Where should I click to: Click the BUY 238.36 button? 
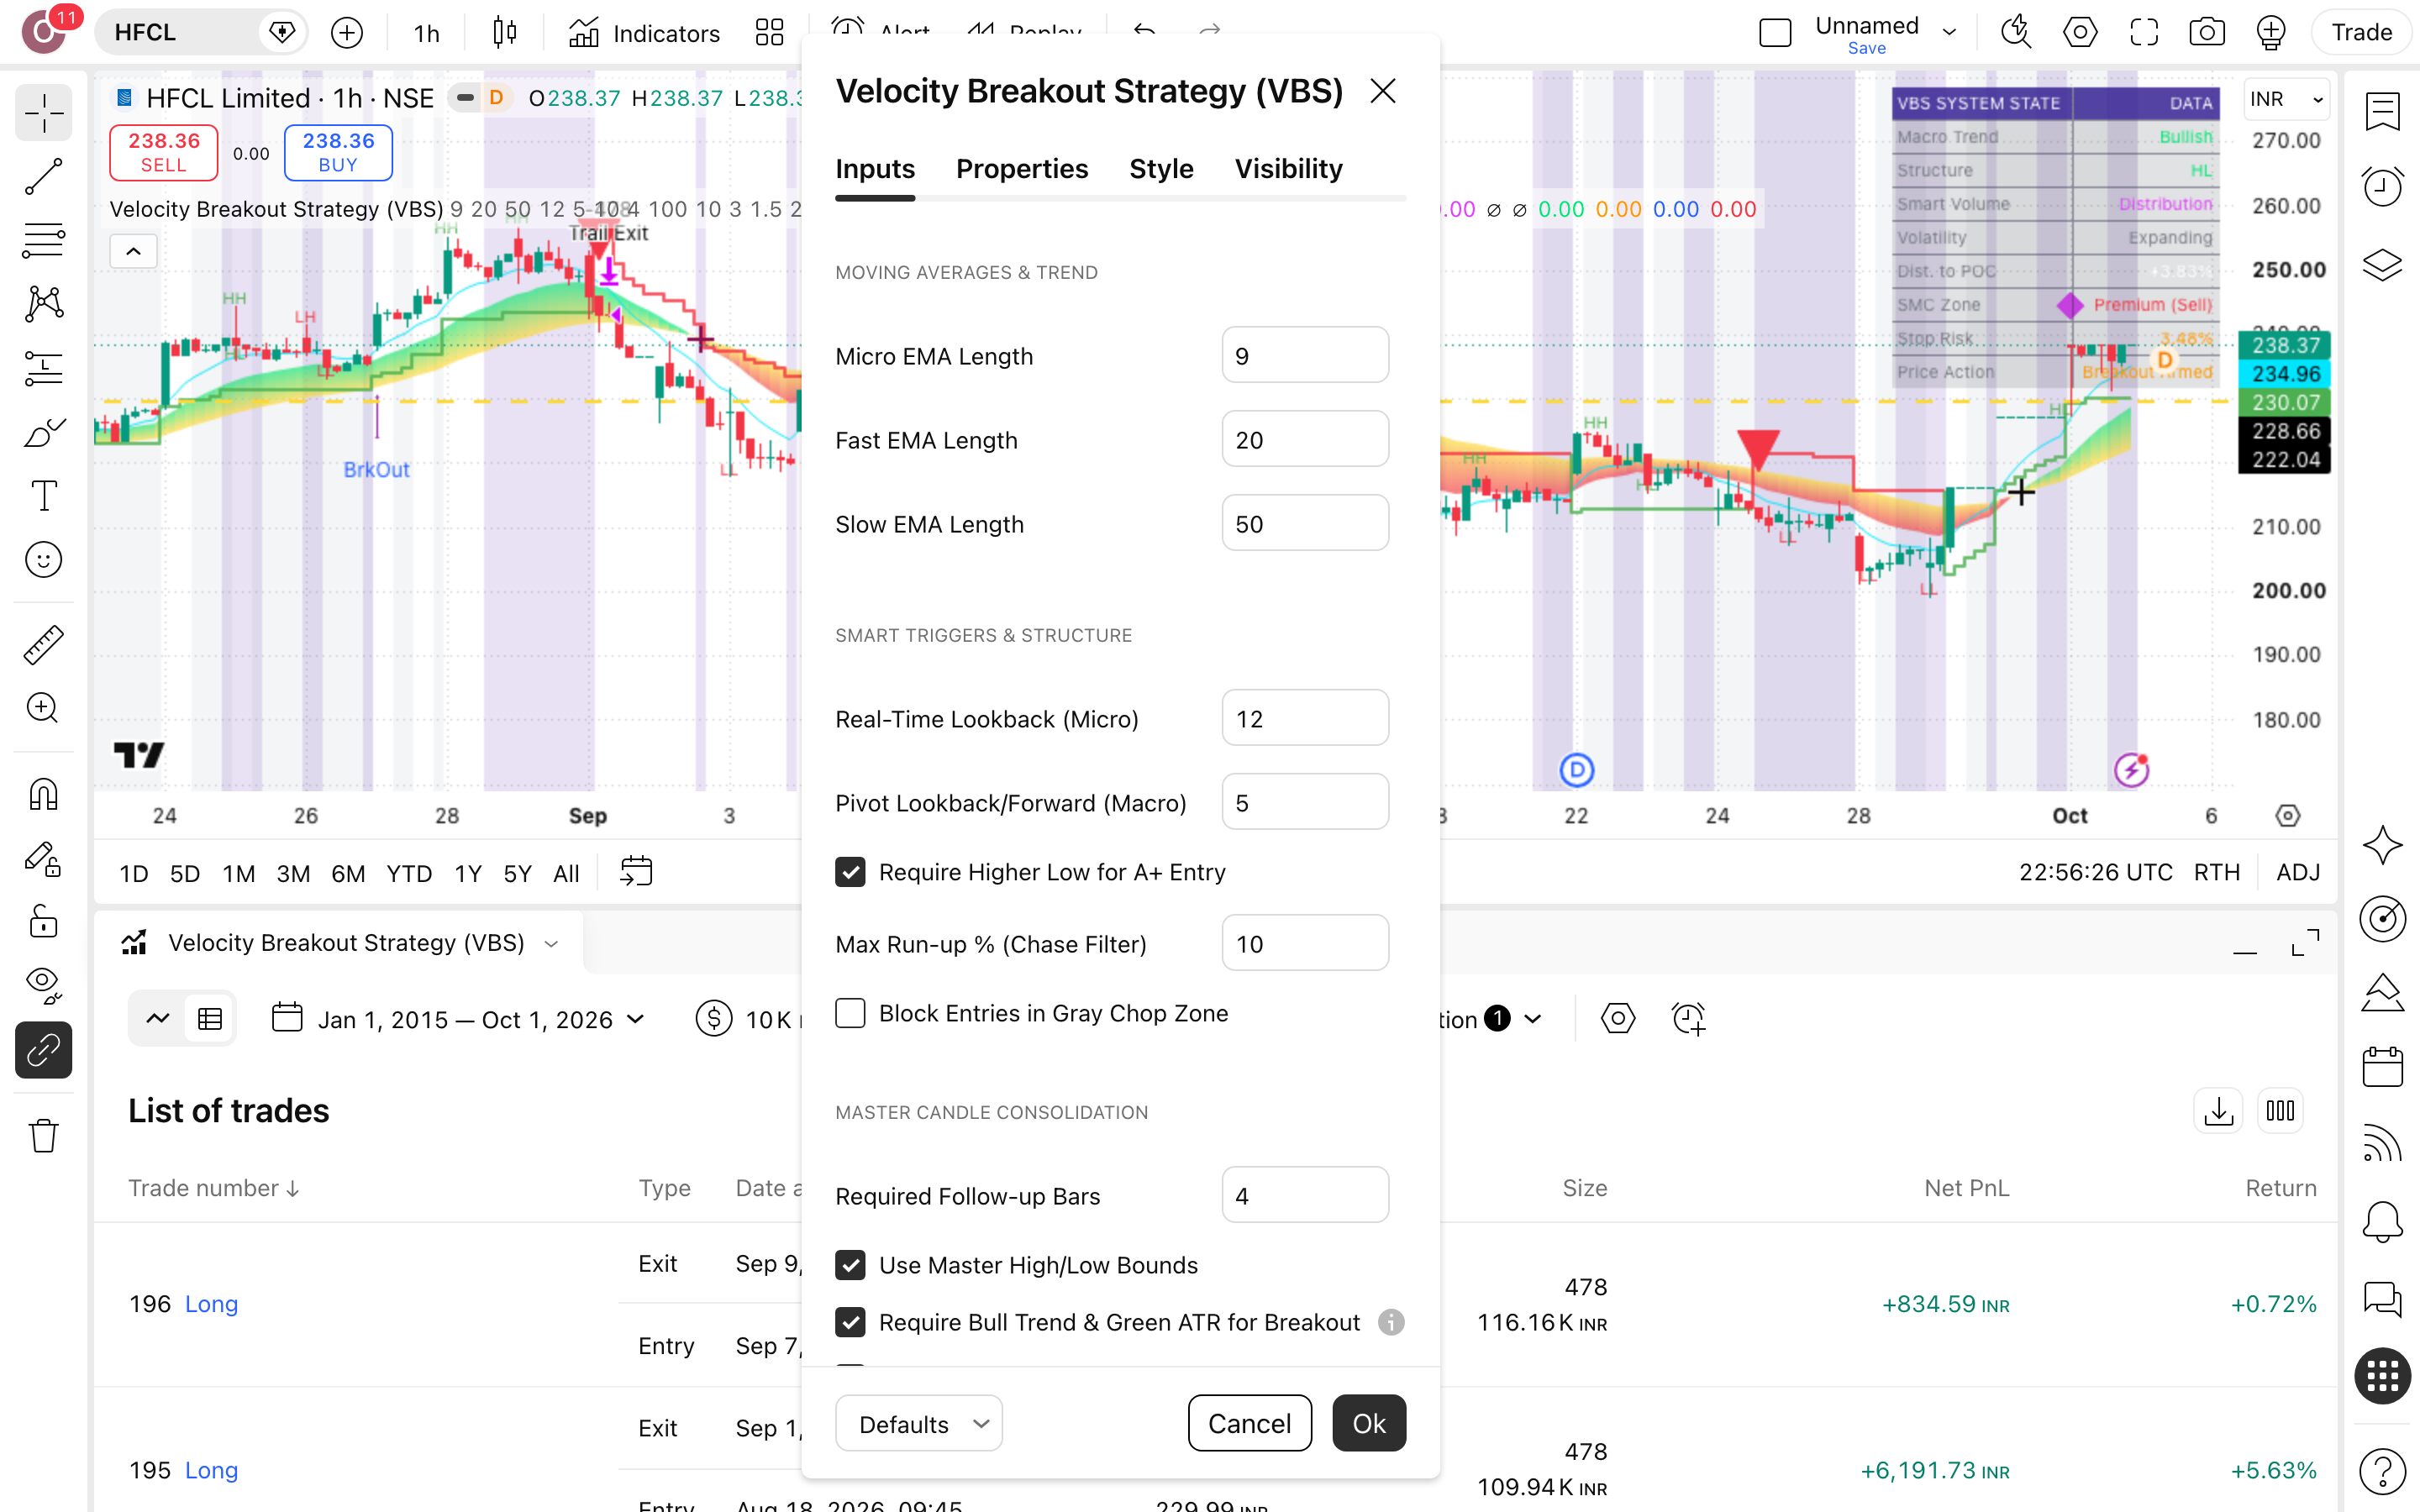(x=338, y=152)
